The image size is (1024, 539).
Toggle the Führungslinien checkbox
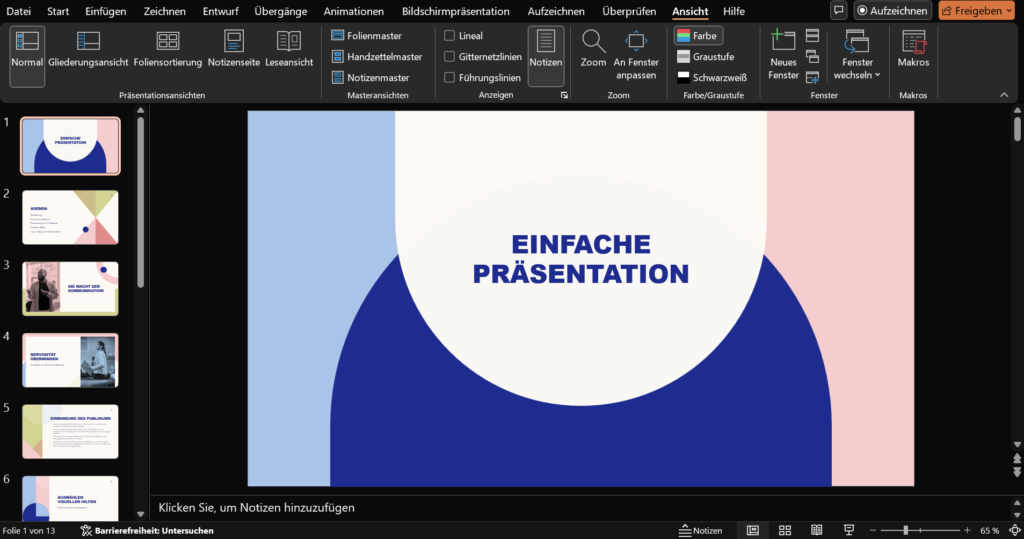(x=450, y=78)
